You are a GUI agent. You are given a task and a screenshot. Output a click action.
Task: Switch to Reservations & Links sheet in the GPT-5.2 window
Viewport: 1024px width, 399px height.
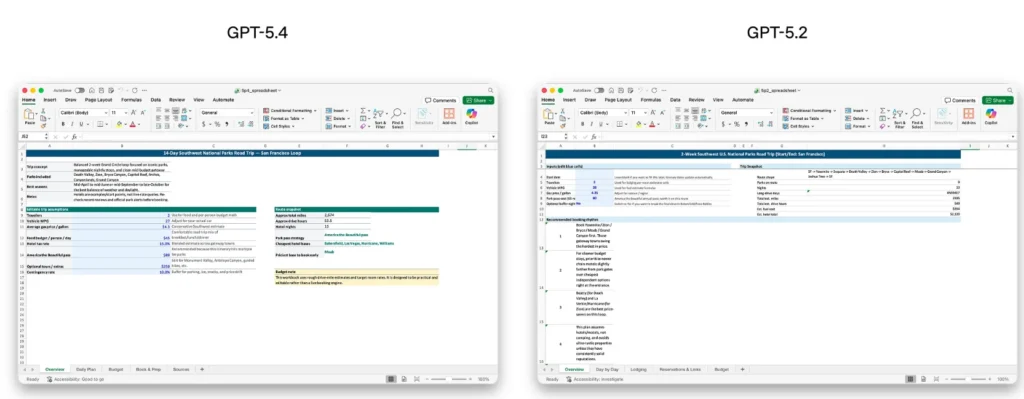coord(679,369)
